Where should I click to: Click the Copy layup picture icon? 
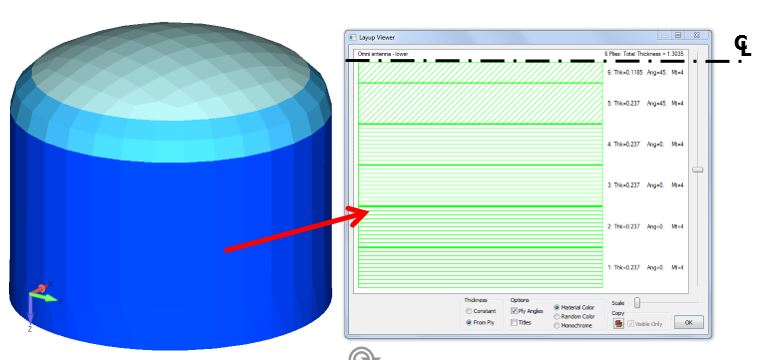pyautogui.click(x=618, y=323)
